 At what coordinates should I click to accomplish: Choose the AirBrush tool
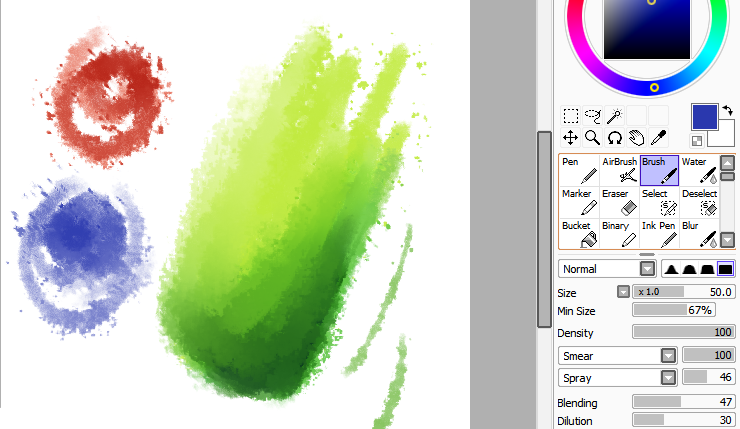(x=619, y=170)
